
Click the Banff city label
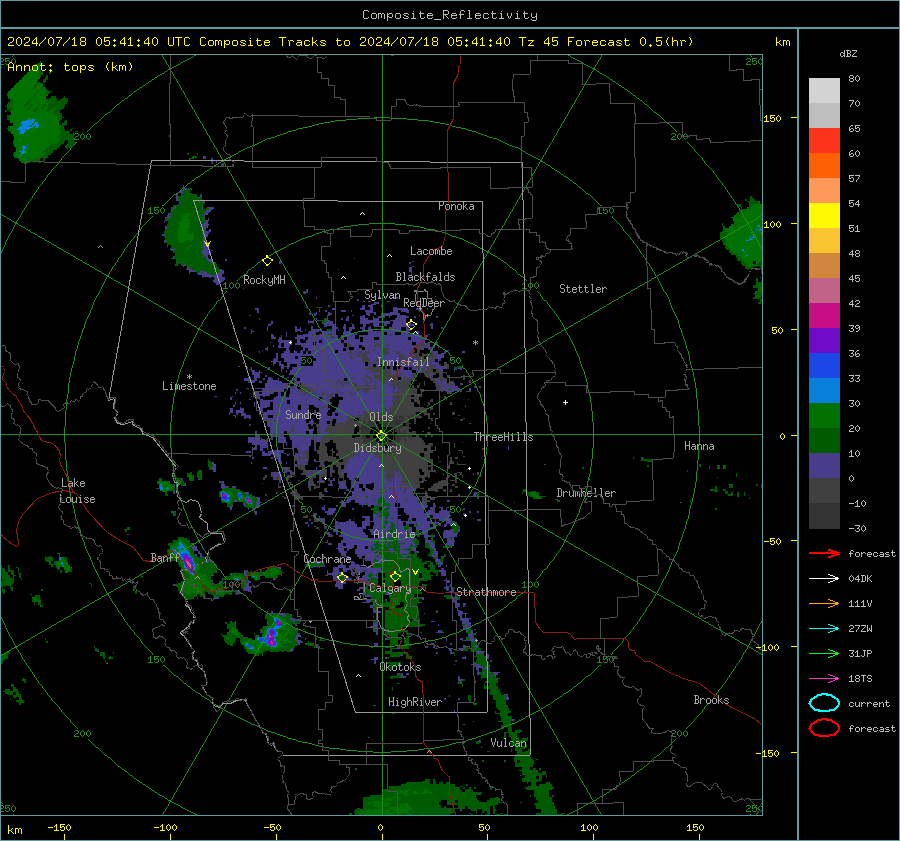point(165,558)
